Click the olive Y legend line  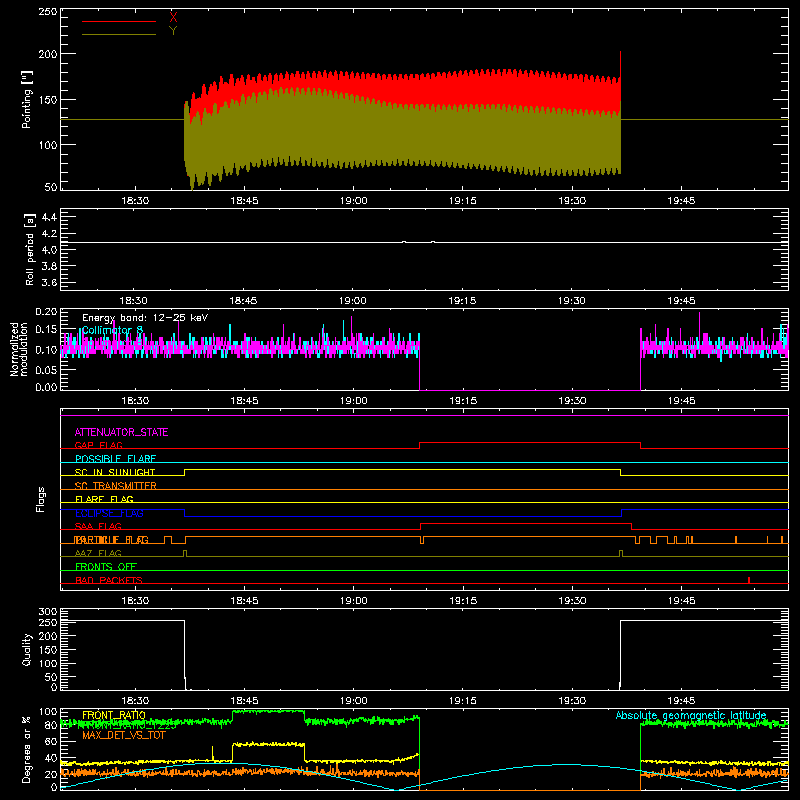point(119,35)
